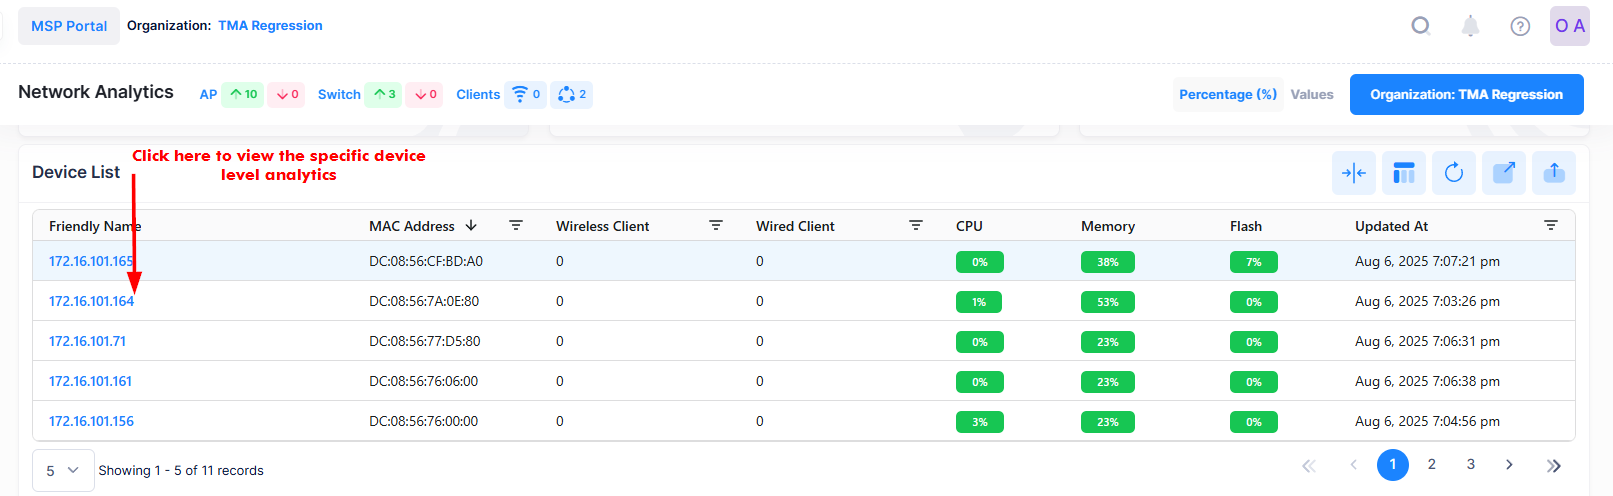
Task: Open Device List in expanded view
Action: pos(1504,173)
